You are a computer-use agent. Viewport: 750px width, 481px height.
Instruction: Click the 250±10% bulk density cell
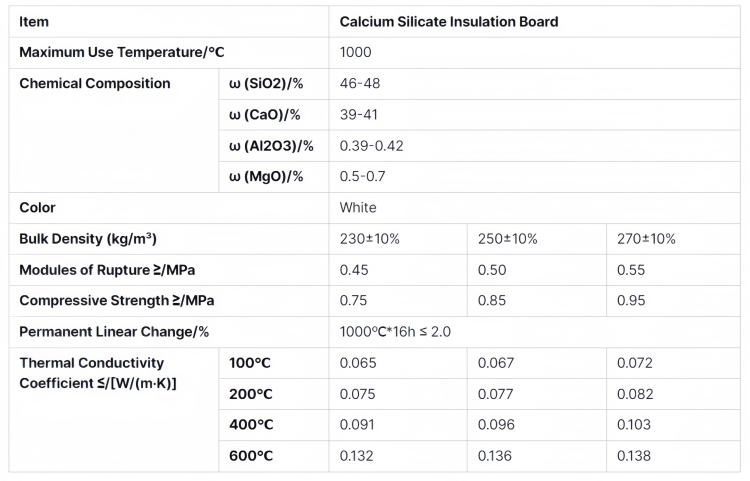pos(537,239)
